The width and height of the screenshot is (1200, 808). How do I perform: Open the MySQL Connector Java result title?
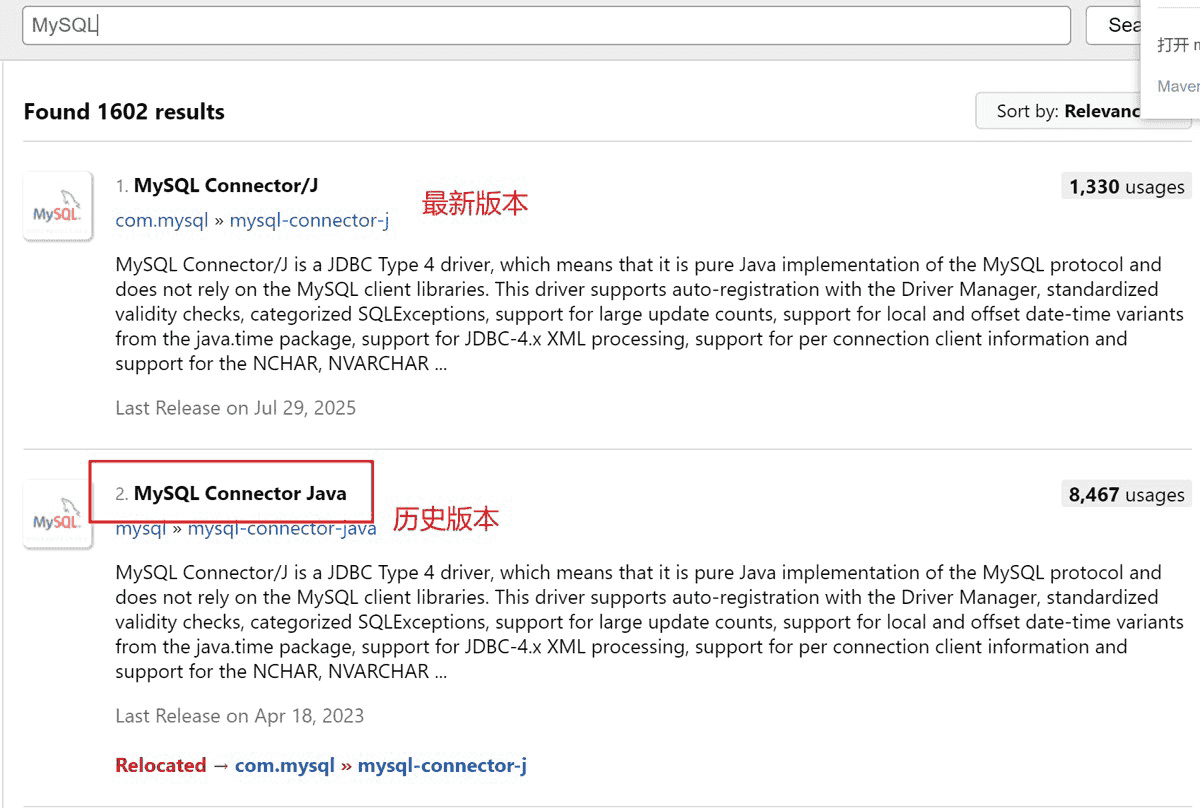click(x=240, y=493)
